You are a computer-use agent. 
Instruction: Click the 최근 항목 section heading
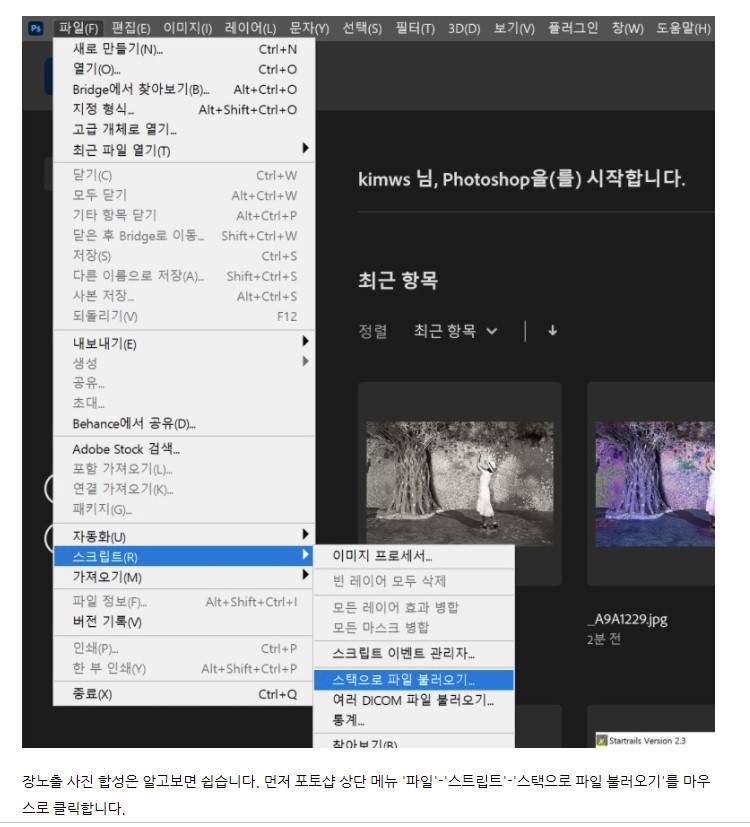coord(398,280)
